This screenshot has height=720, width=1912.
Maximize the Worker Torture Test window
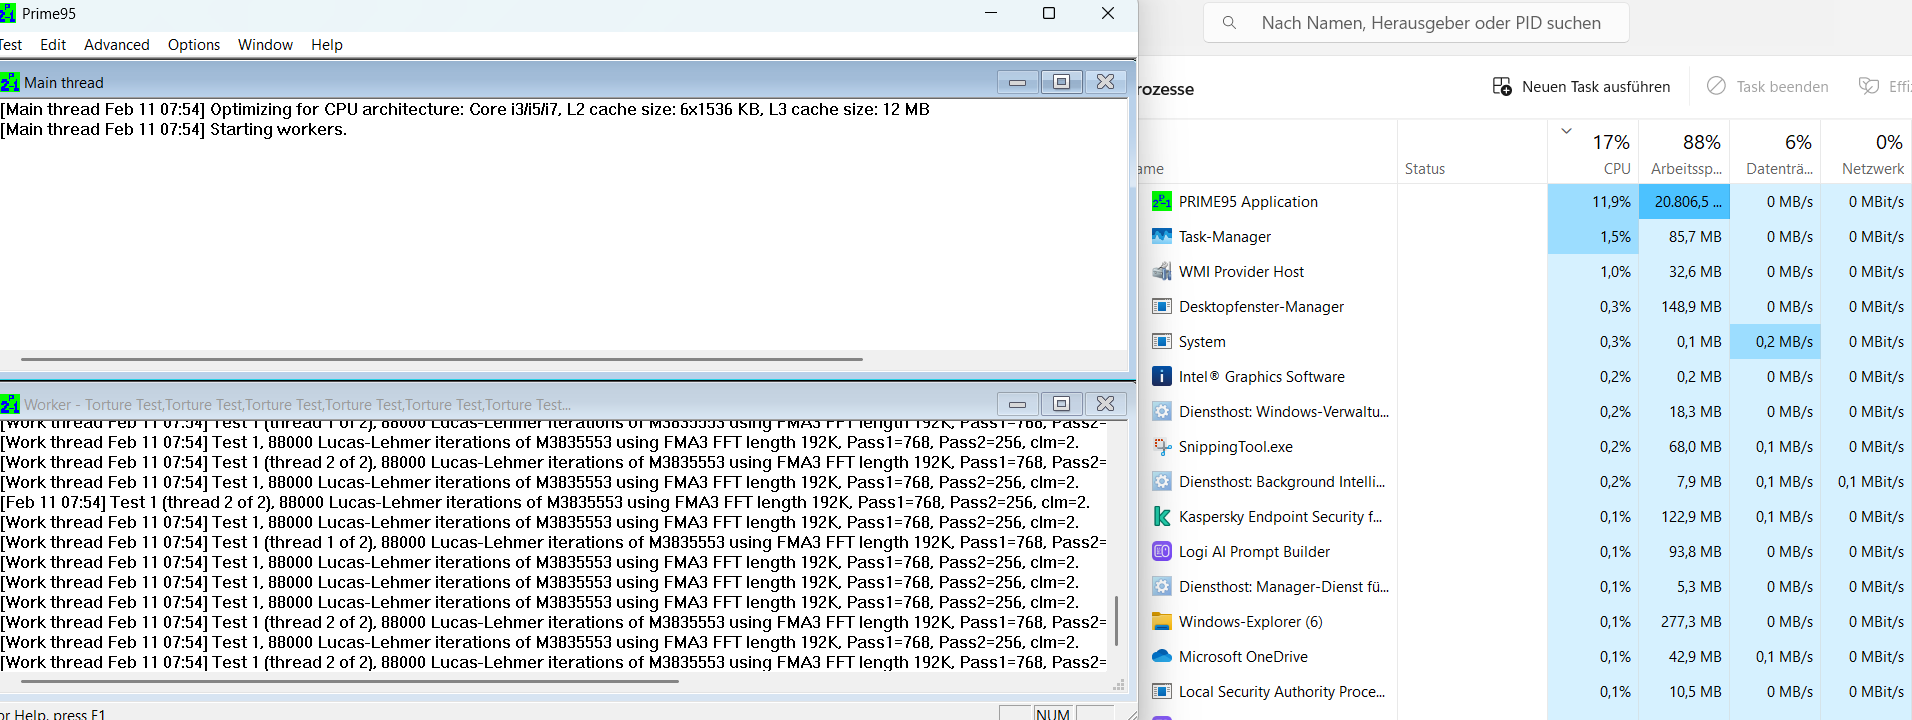[x=1061, y=404]
